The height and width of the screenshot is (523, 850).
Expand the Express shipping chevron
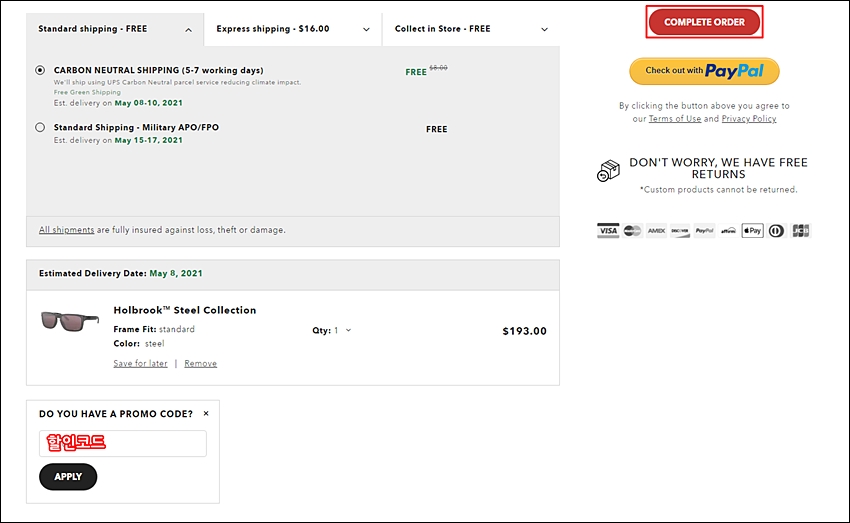click(x=366, y=30)
